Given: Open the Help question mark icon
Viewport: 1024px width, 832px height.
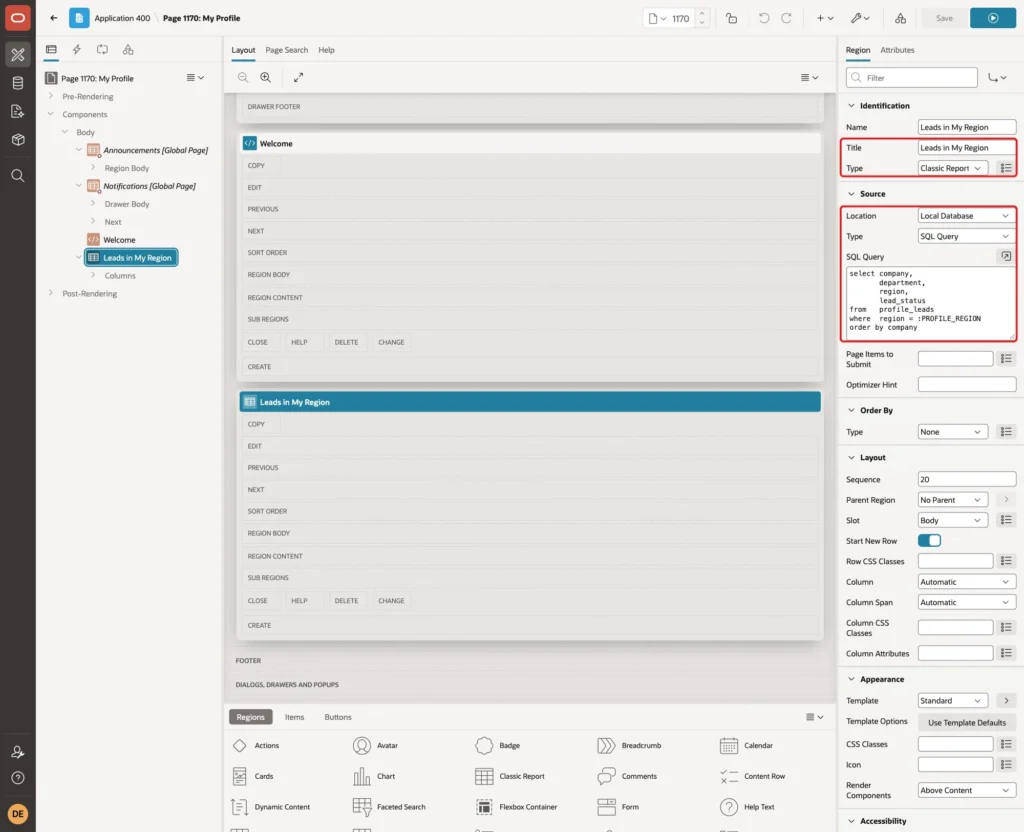Looking at the screenshot, I should tap(18, 778).
